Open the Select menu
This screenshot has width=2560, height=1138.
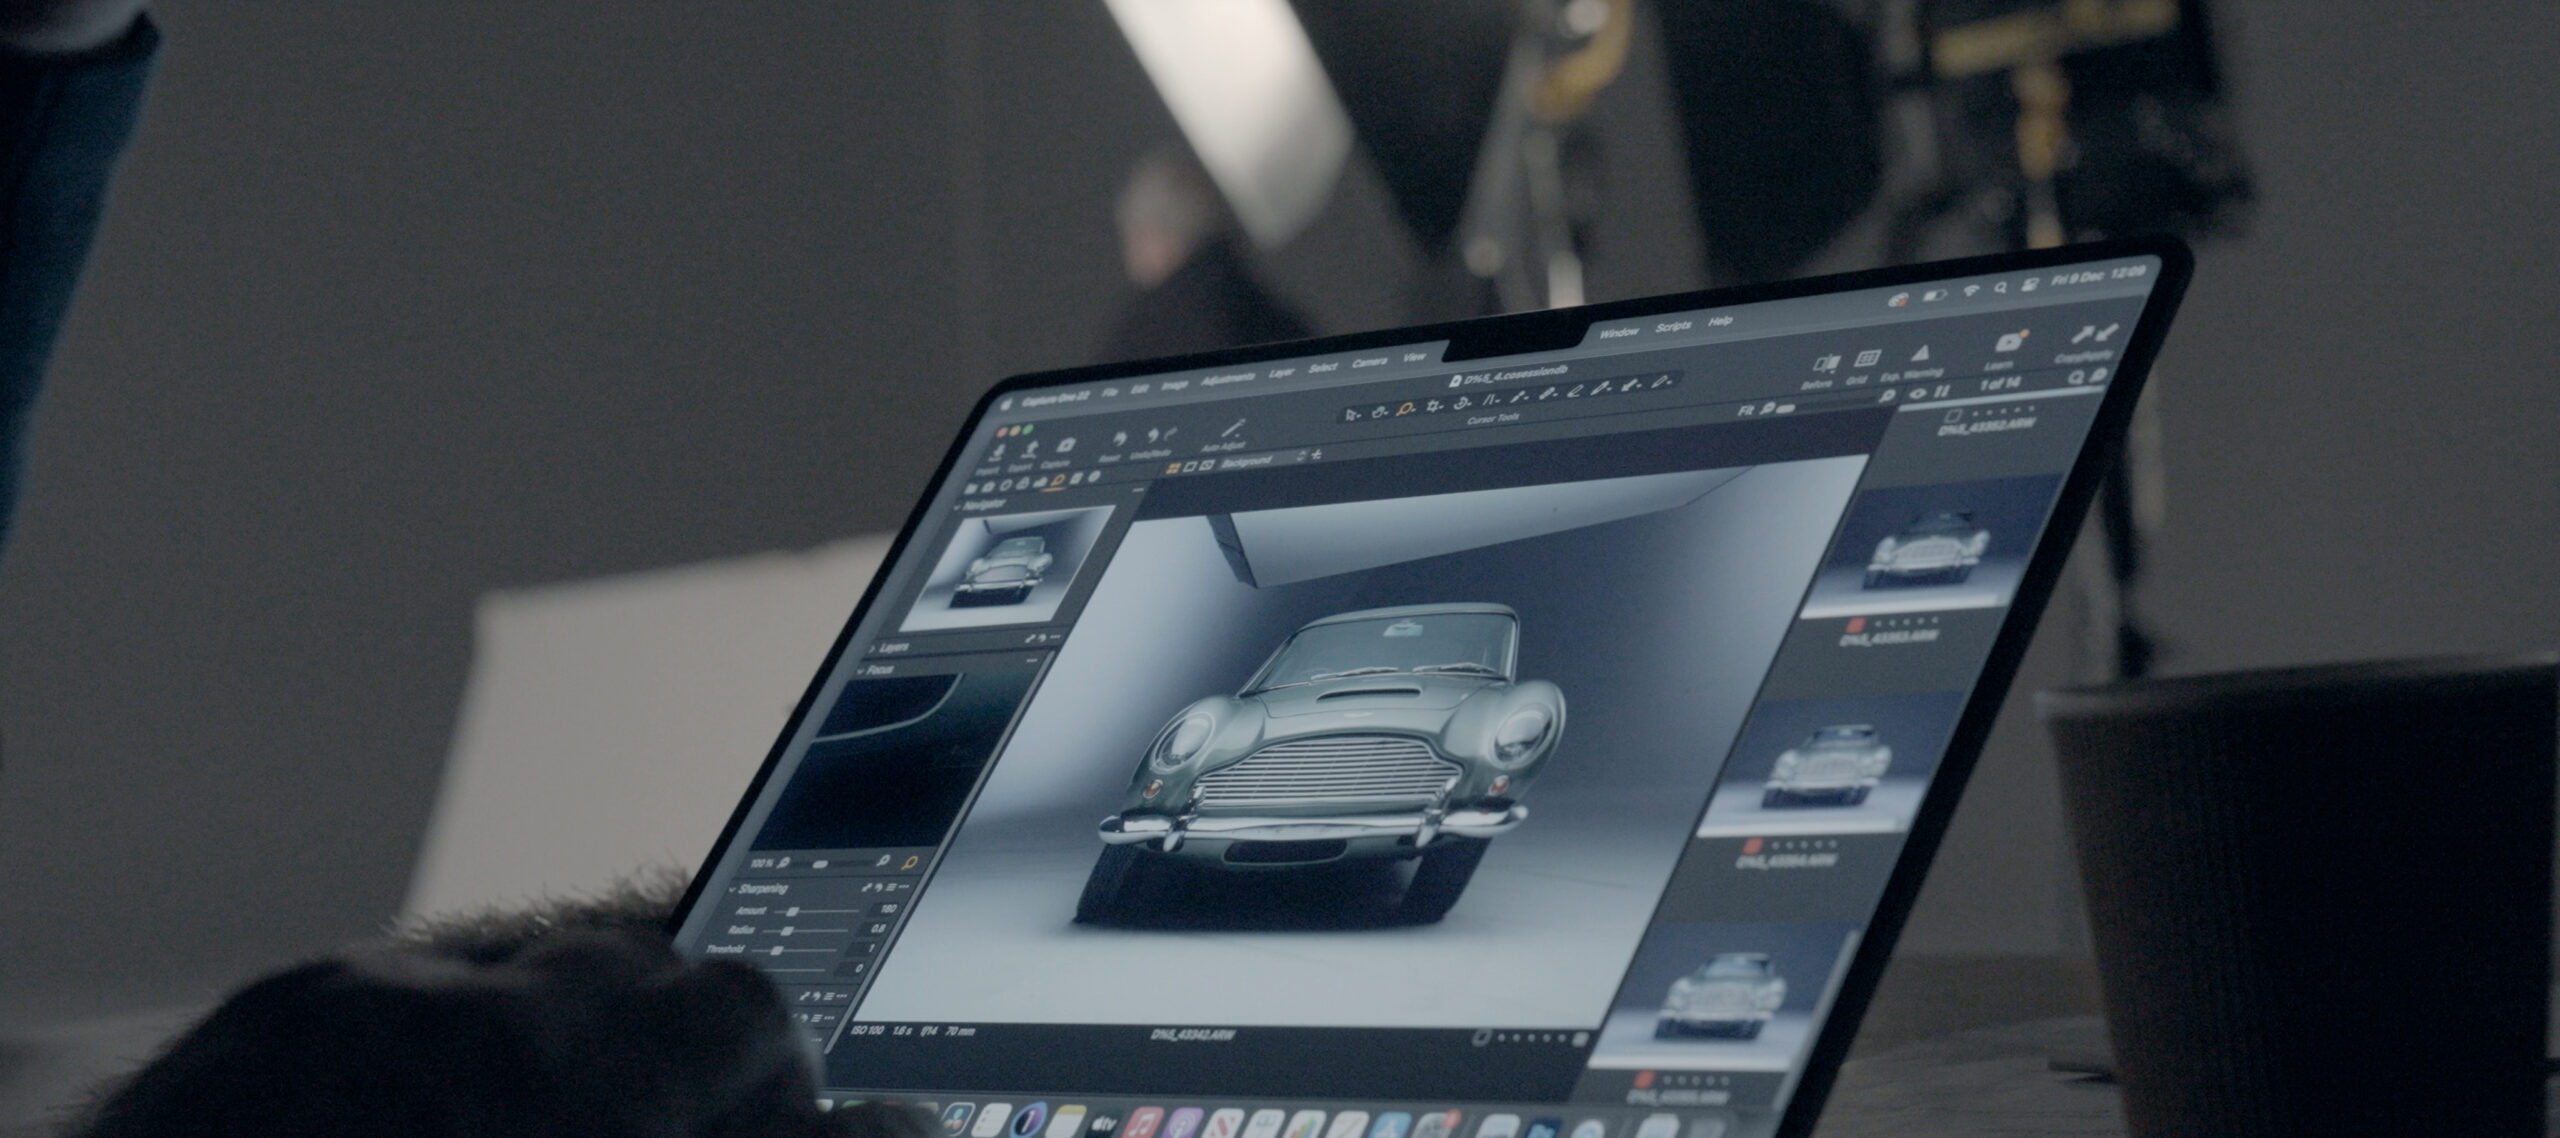click(1323, 368)
